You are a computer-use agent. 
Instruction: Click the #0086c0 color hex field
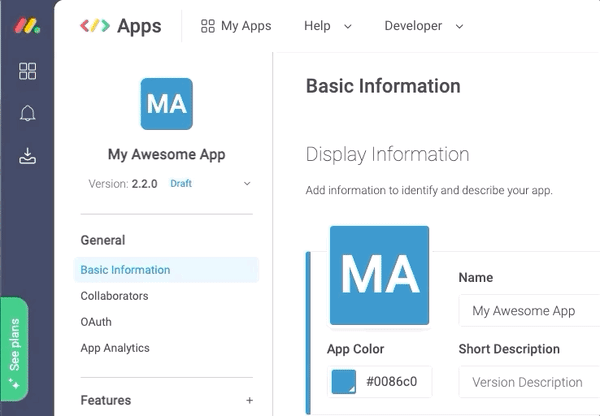pos(391,382)
